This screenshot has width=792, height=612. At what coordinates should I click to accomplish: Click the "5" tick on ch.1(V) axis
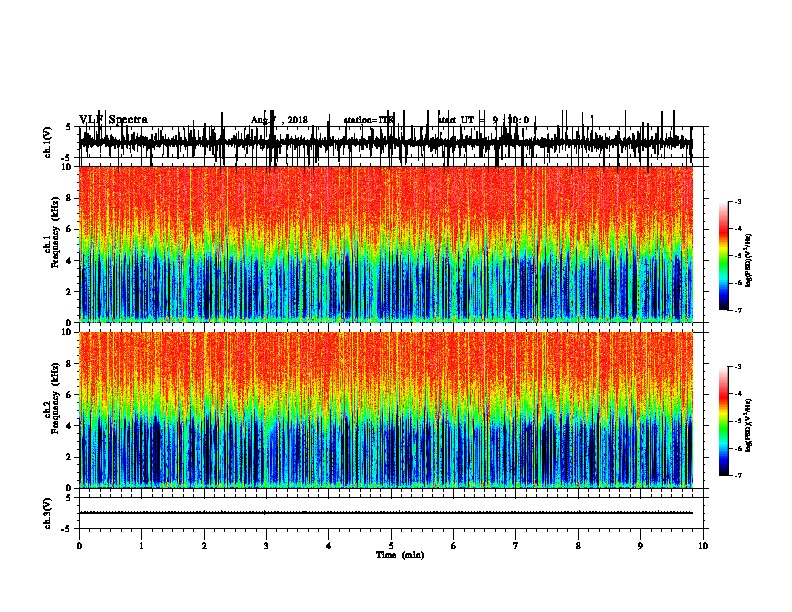pos(69,127)
